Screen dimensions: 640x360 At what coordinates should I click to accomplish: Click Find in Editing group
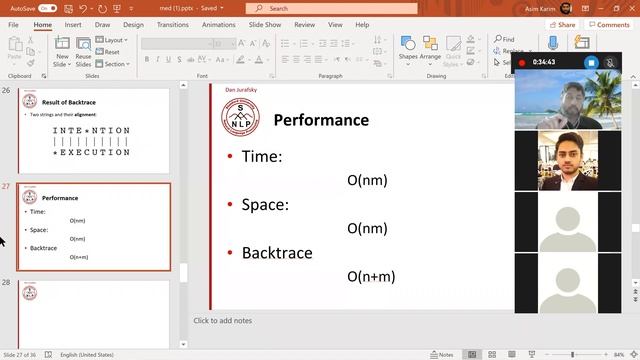point(504,39)
